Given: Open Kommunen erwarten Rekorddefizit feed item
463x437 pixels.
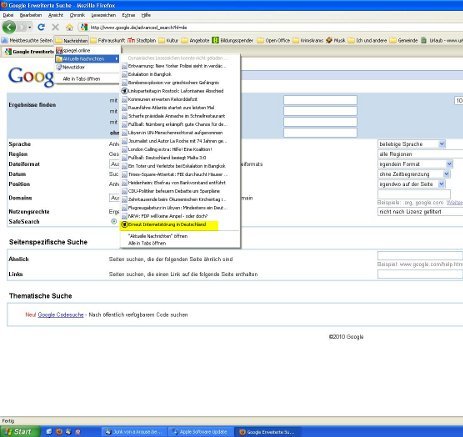Looking at the screenshot, I should pos(180,99).
